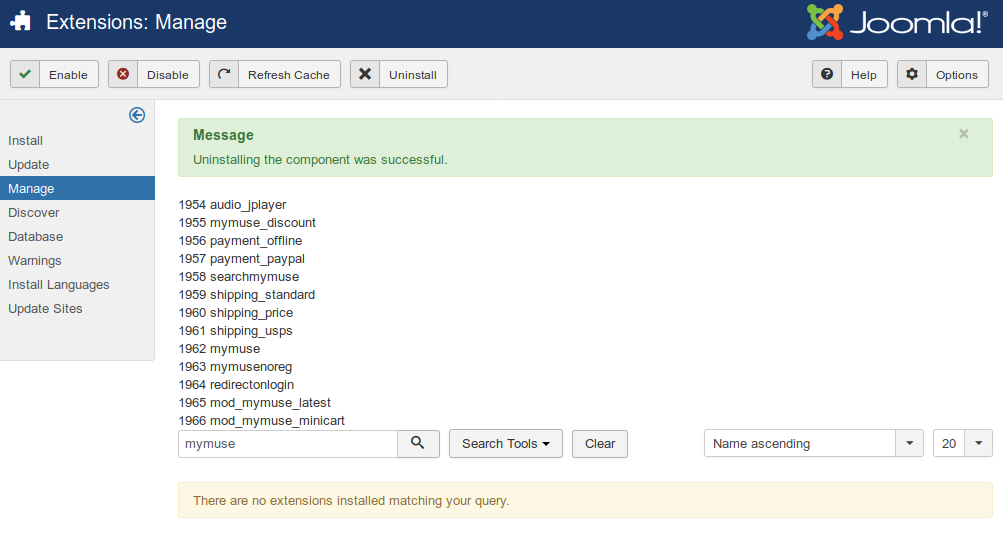
Task: Click the '1963 mymusenoreg' line
Action: click(x=235, y=366)
